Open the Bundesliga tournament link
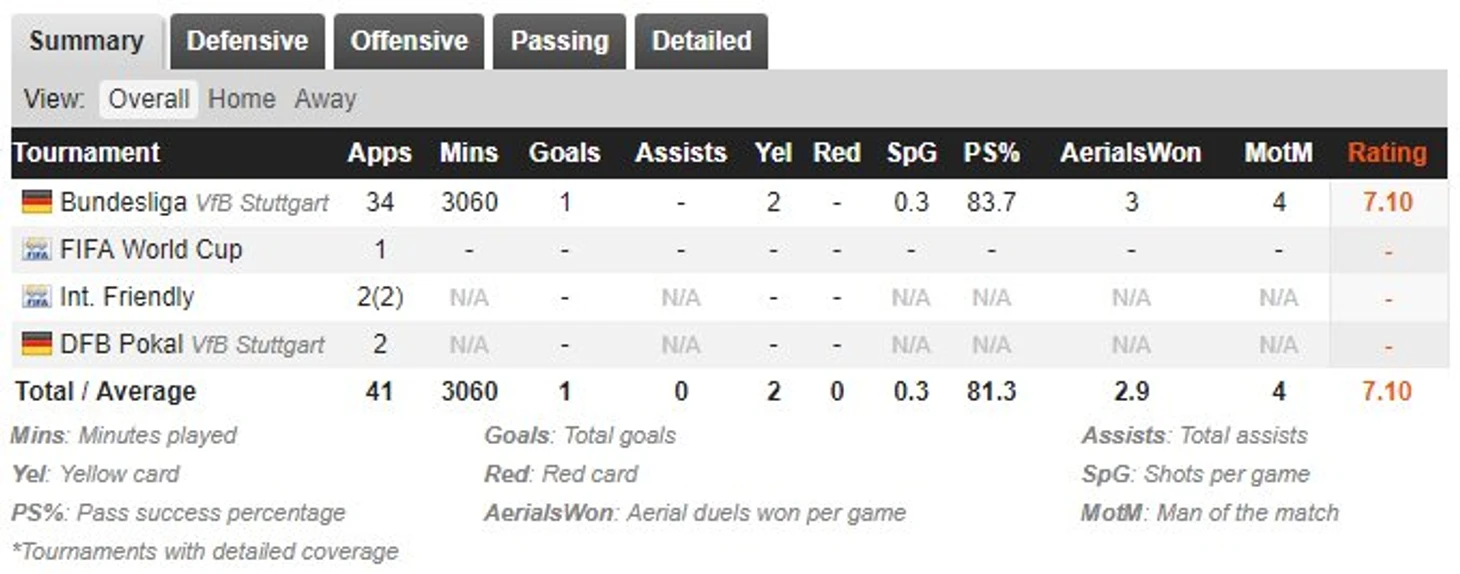This screenshot has height=574, width=1460. tap(123, 202)
